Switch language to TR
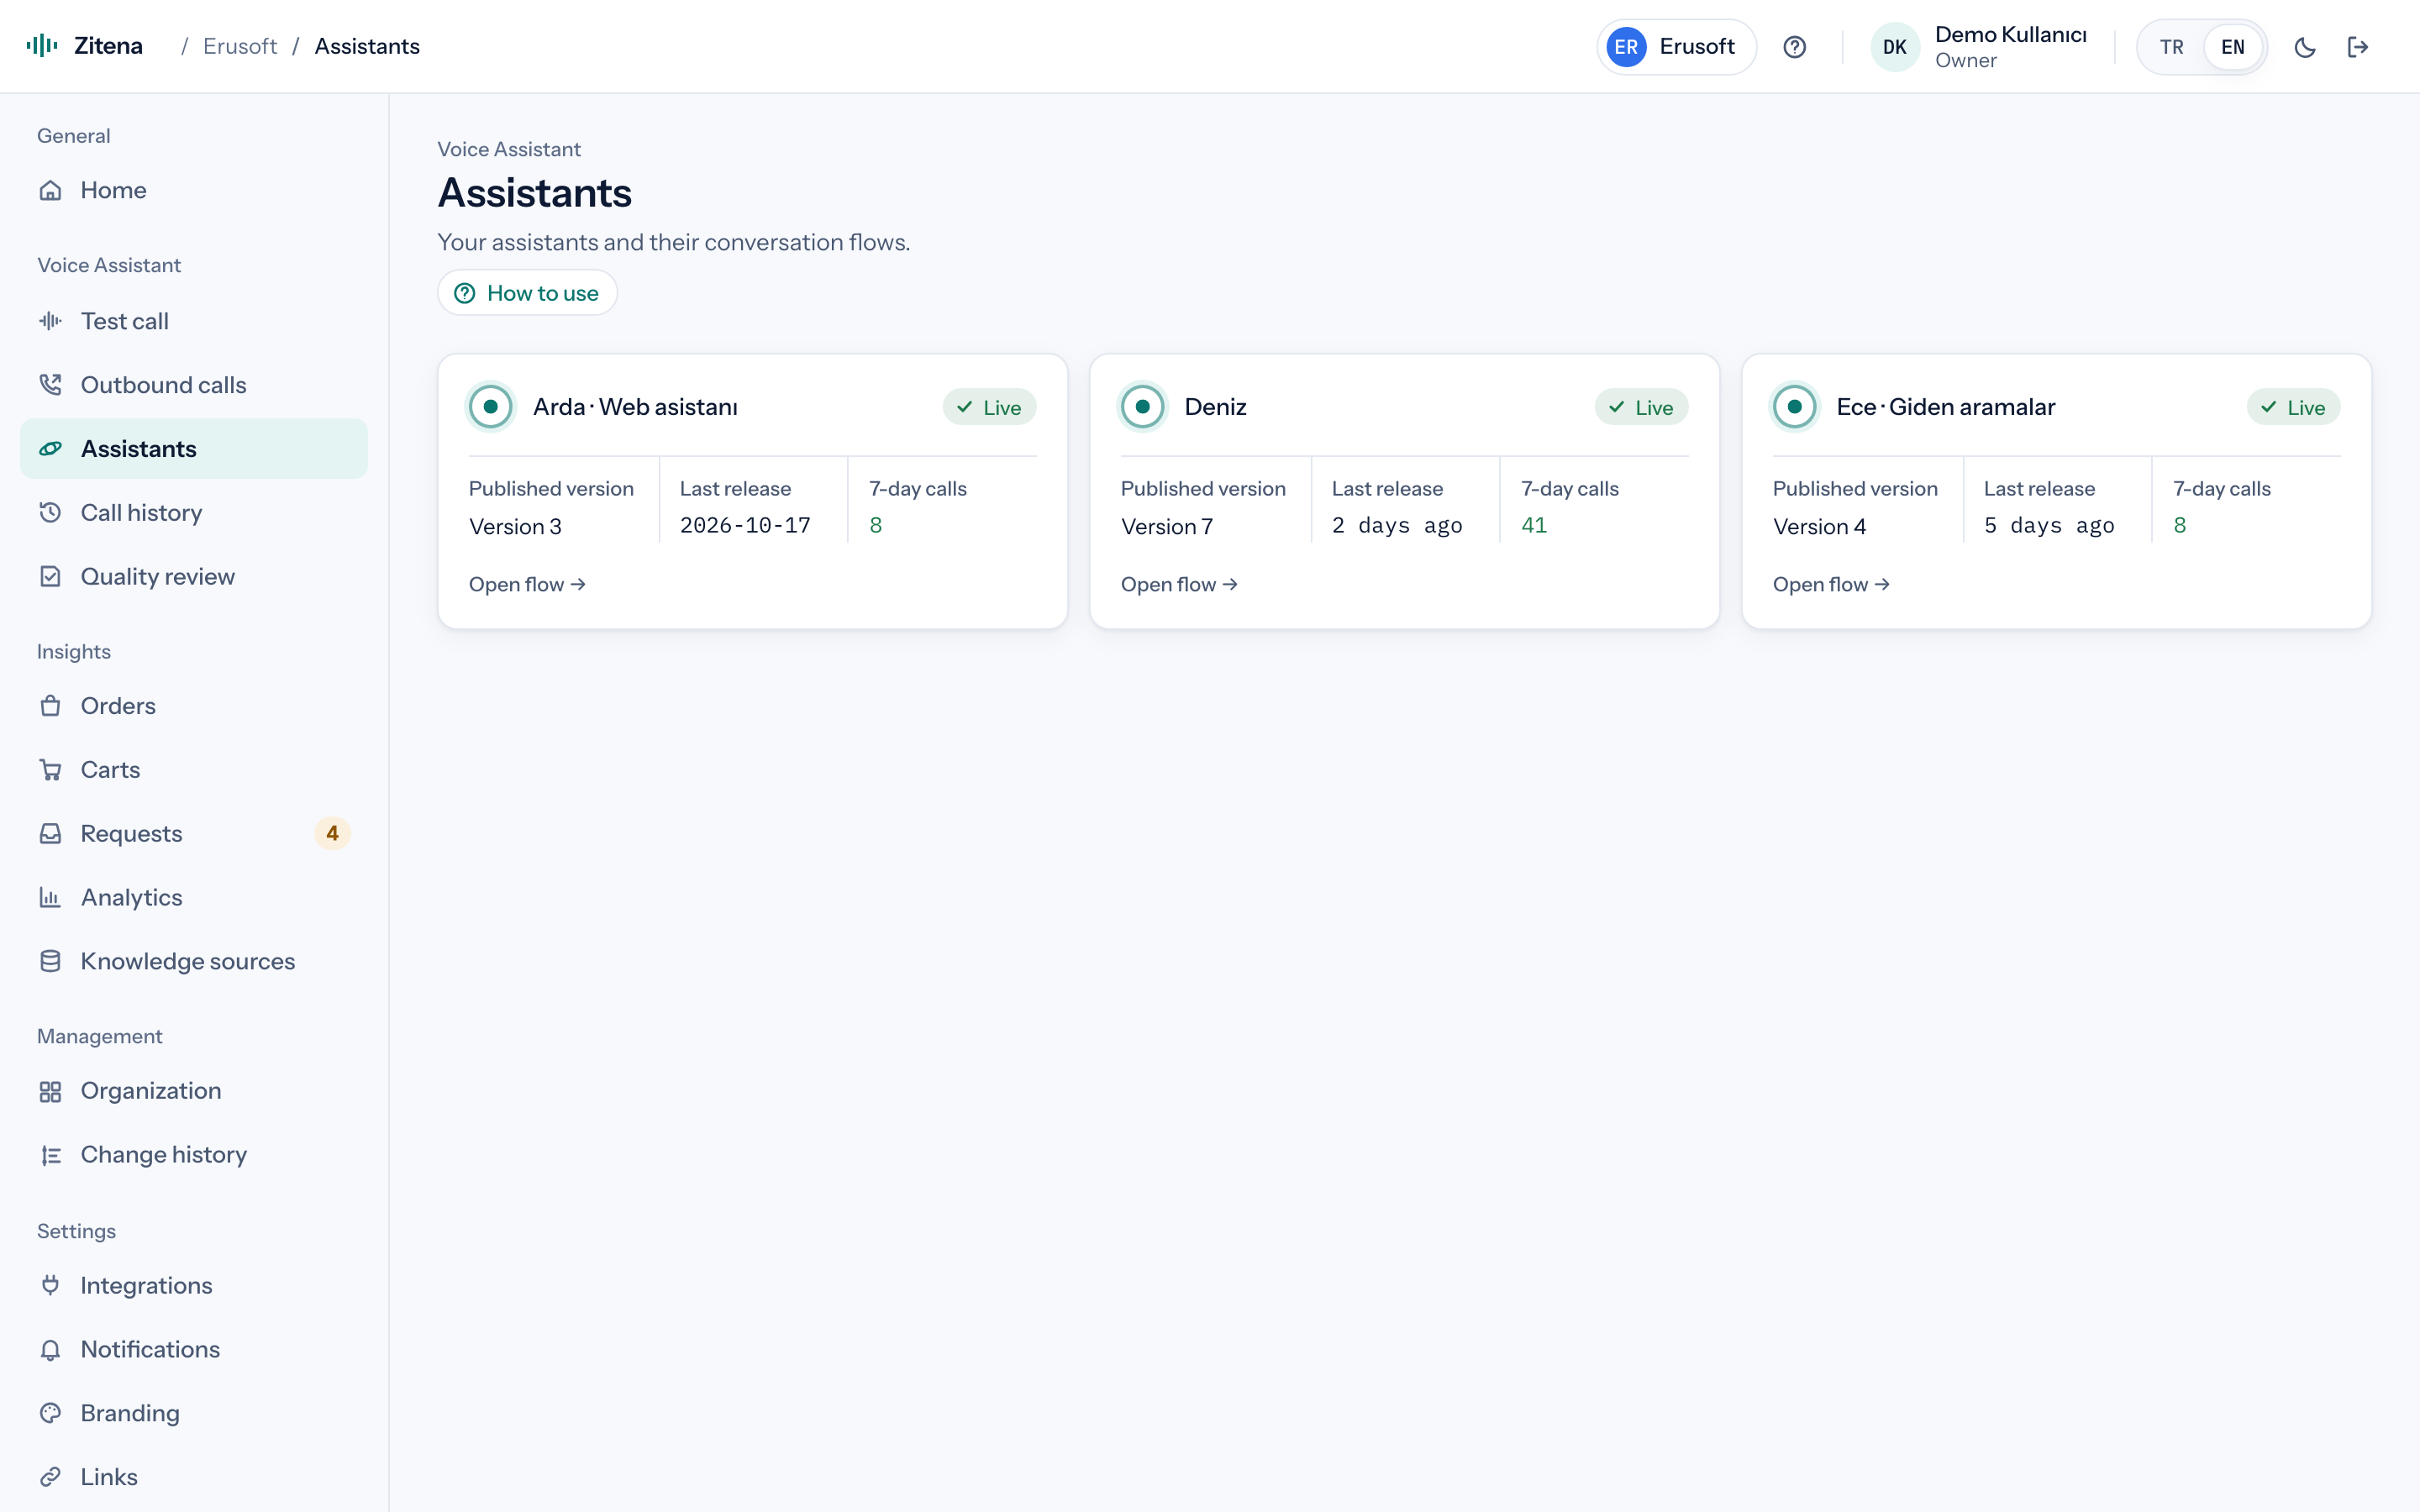Viewport: 2420px width, 1512px height. tap(2171, 47)
